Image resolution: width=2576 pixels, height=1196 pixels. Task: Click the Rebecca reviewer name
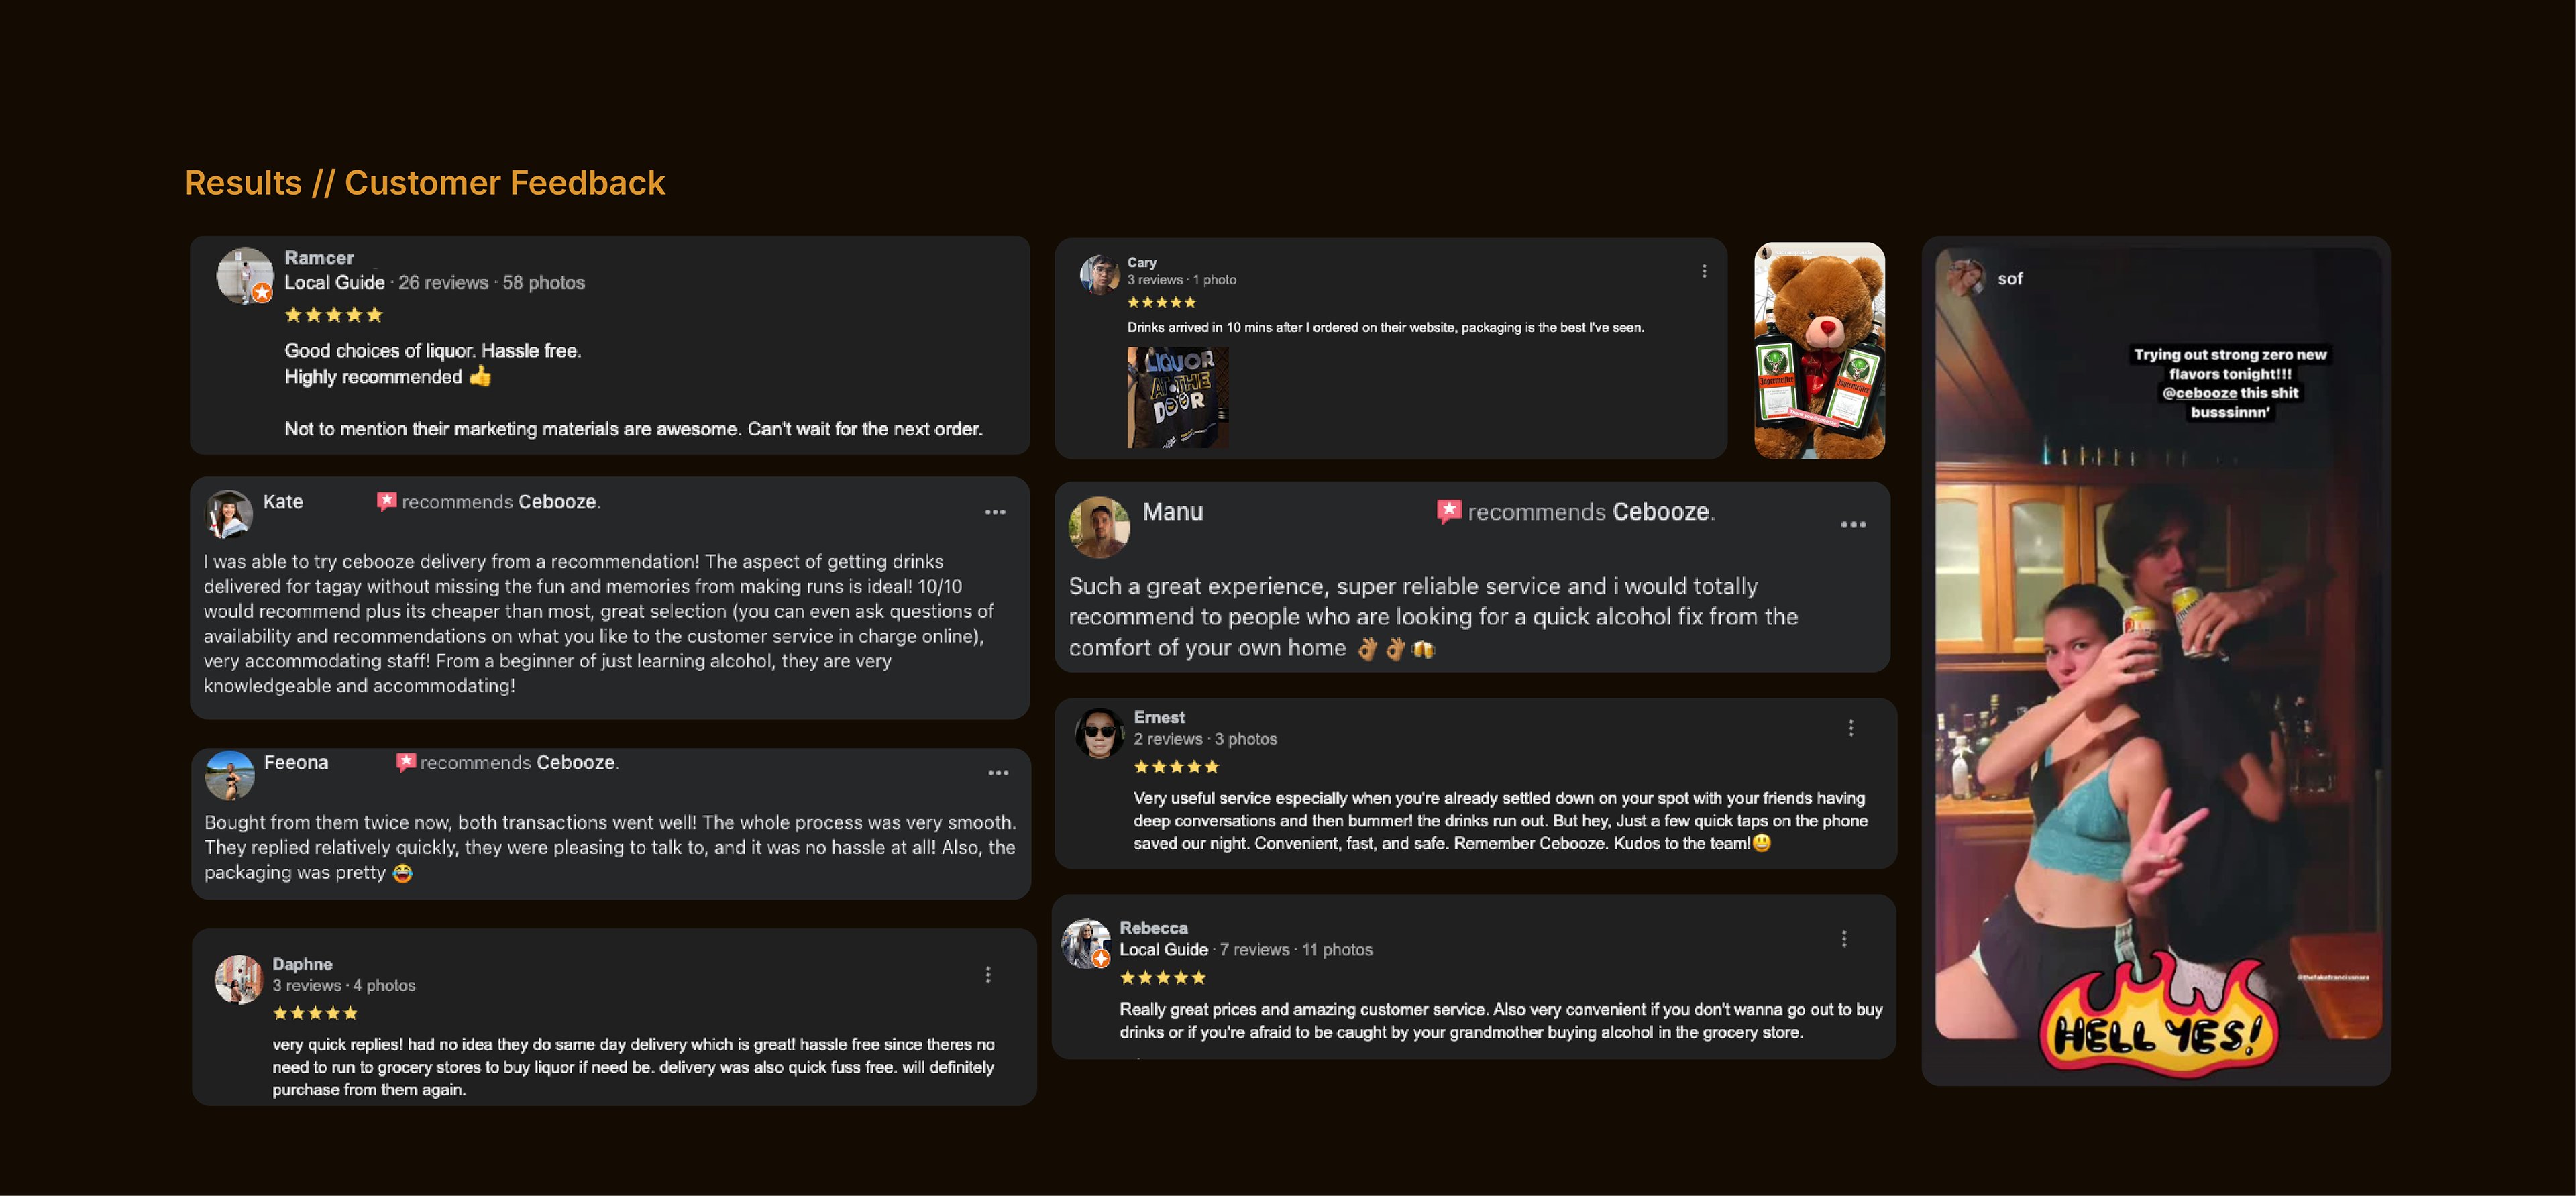[x=1153, y=928]
